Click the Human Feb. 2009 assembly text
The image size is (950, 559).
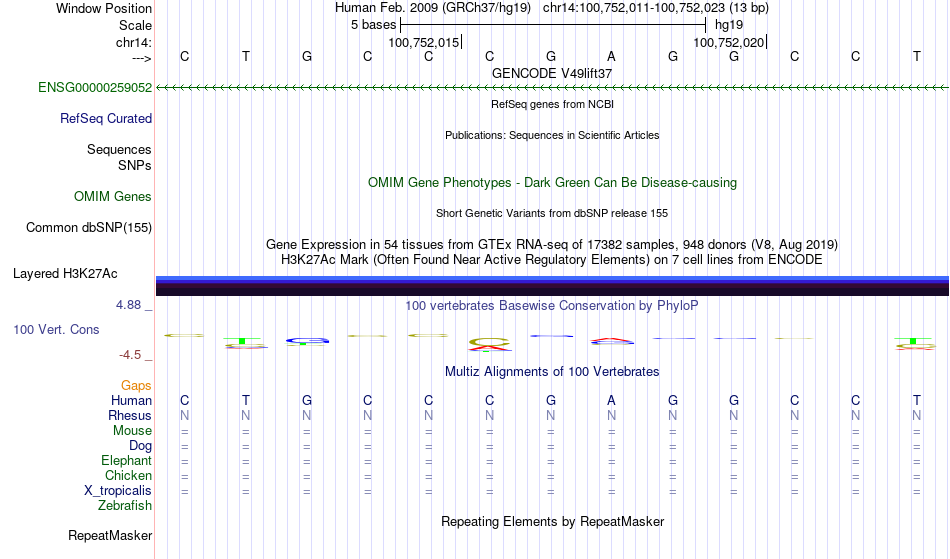tap(433, 8)
